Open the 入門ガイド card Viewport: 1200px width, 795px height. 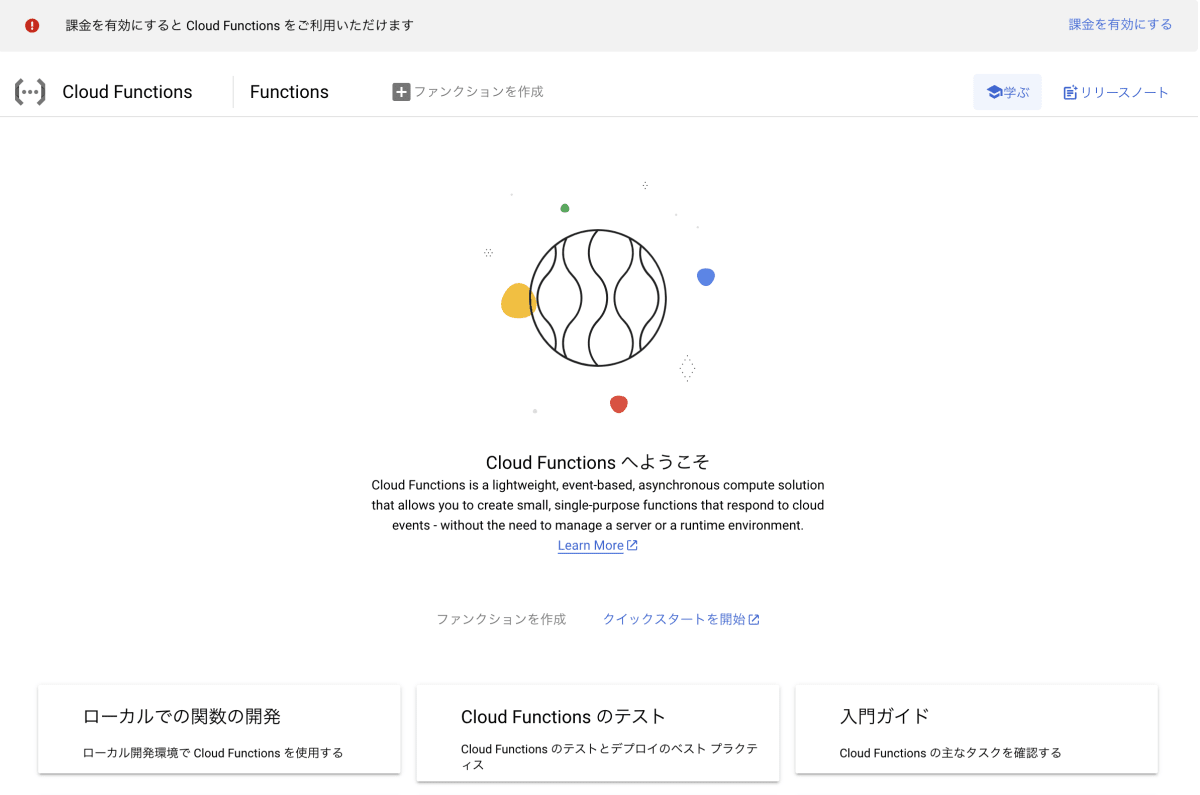tap(976, 729)
